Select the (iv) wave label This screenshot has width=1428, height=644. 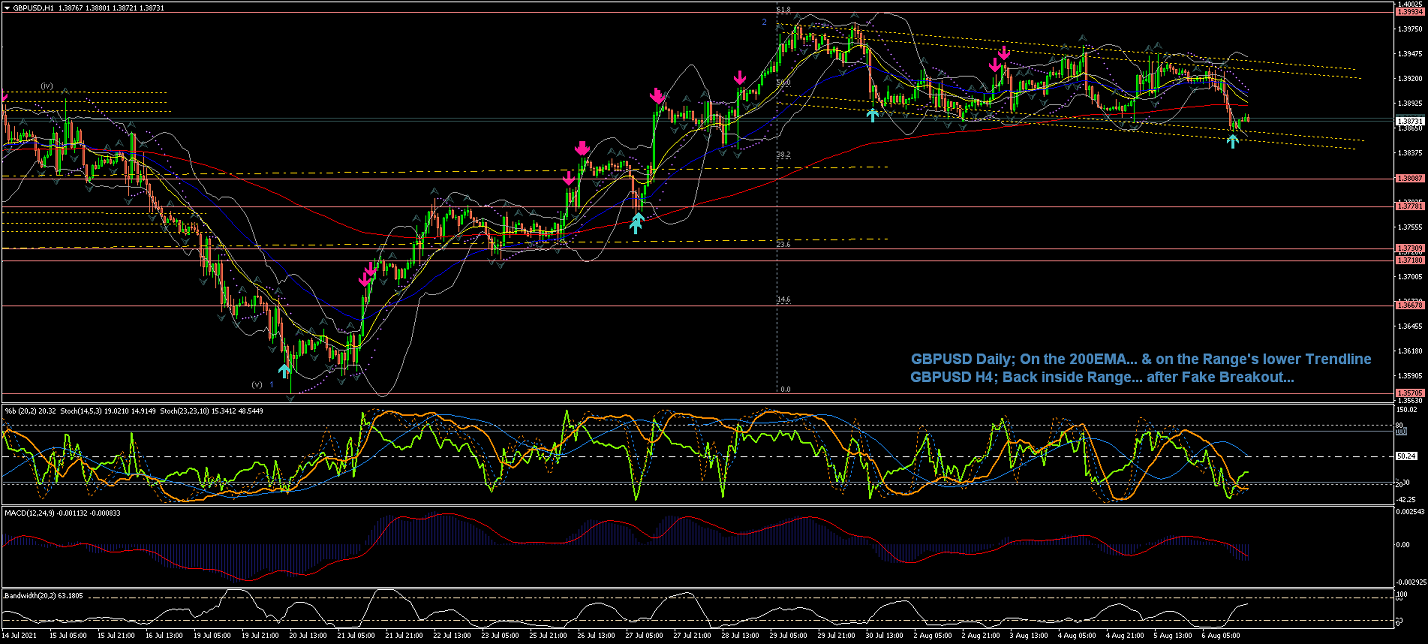tap(46, 86)
